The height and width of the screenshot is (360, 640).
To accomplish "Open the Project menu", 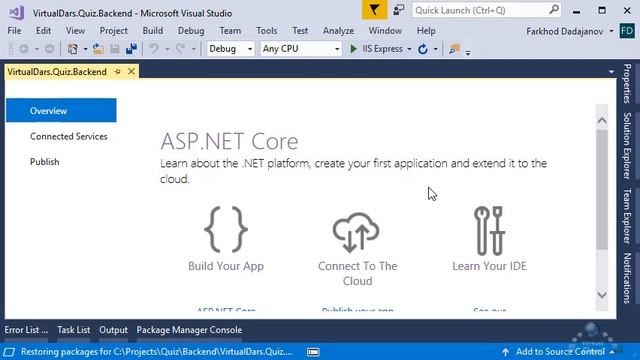I will click(113, 31).
